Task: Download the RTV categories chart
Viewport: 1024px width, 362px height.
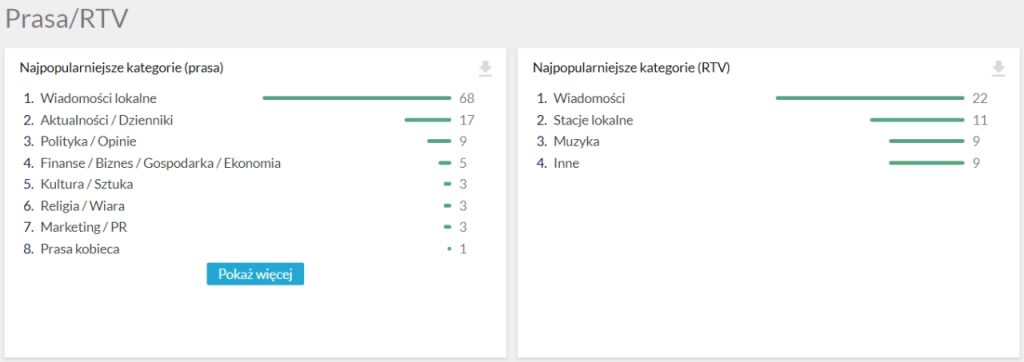Action: (x=998, y=68)
